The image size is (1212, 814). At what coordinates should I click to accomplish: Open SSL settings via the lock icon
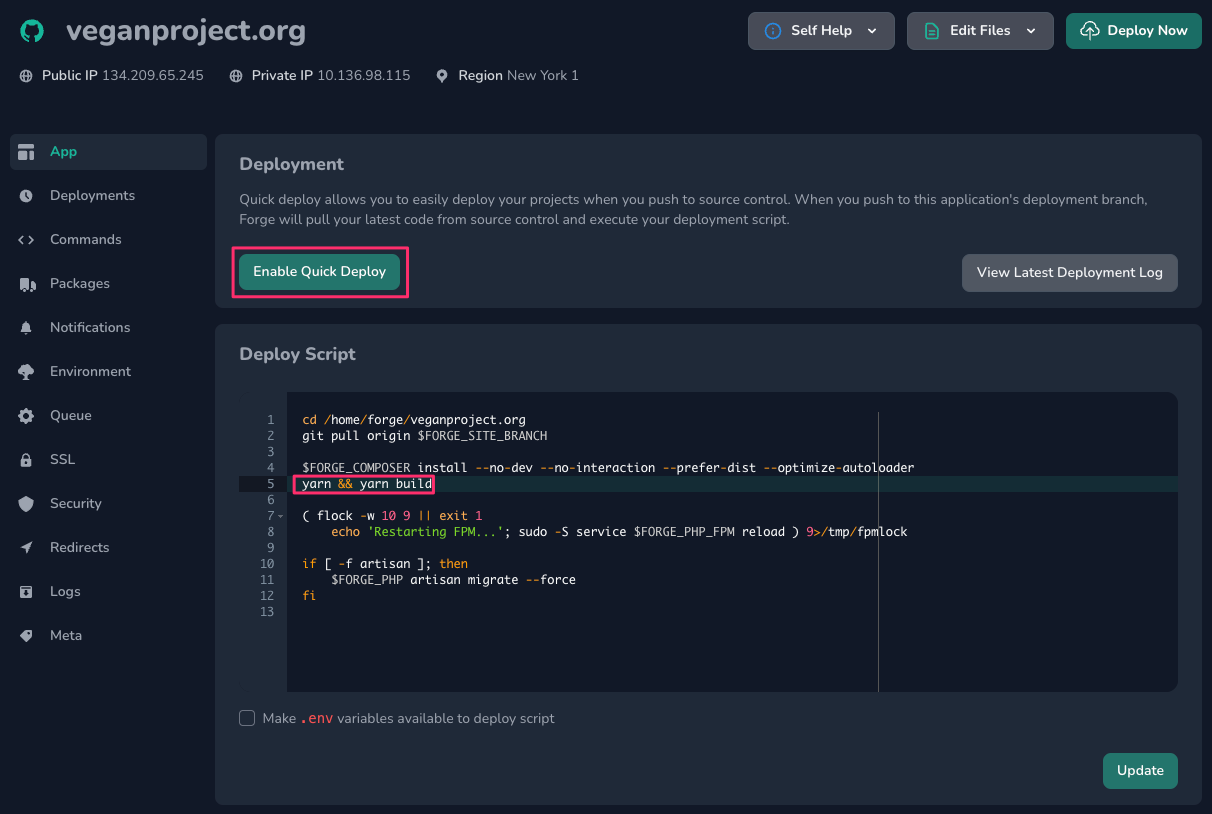[25, 459]
